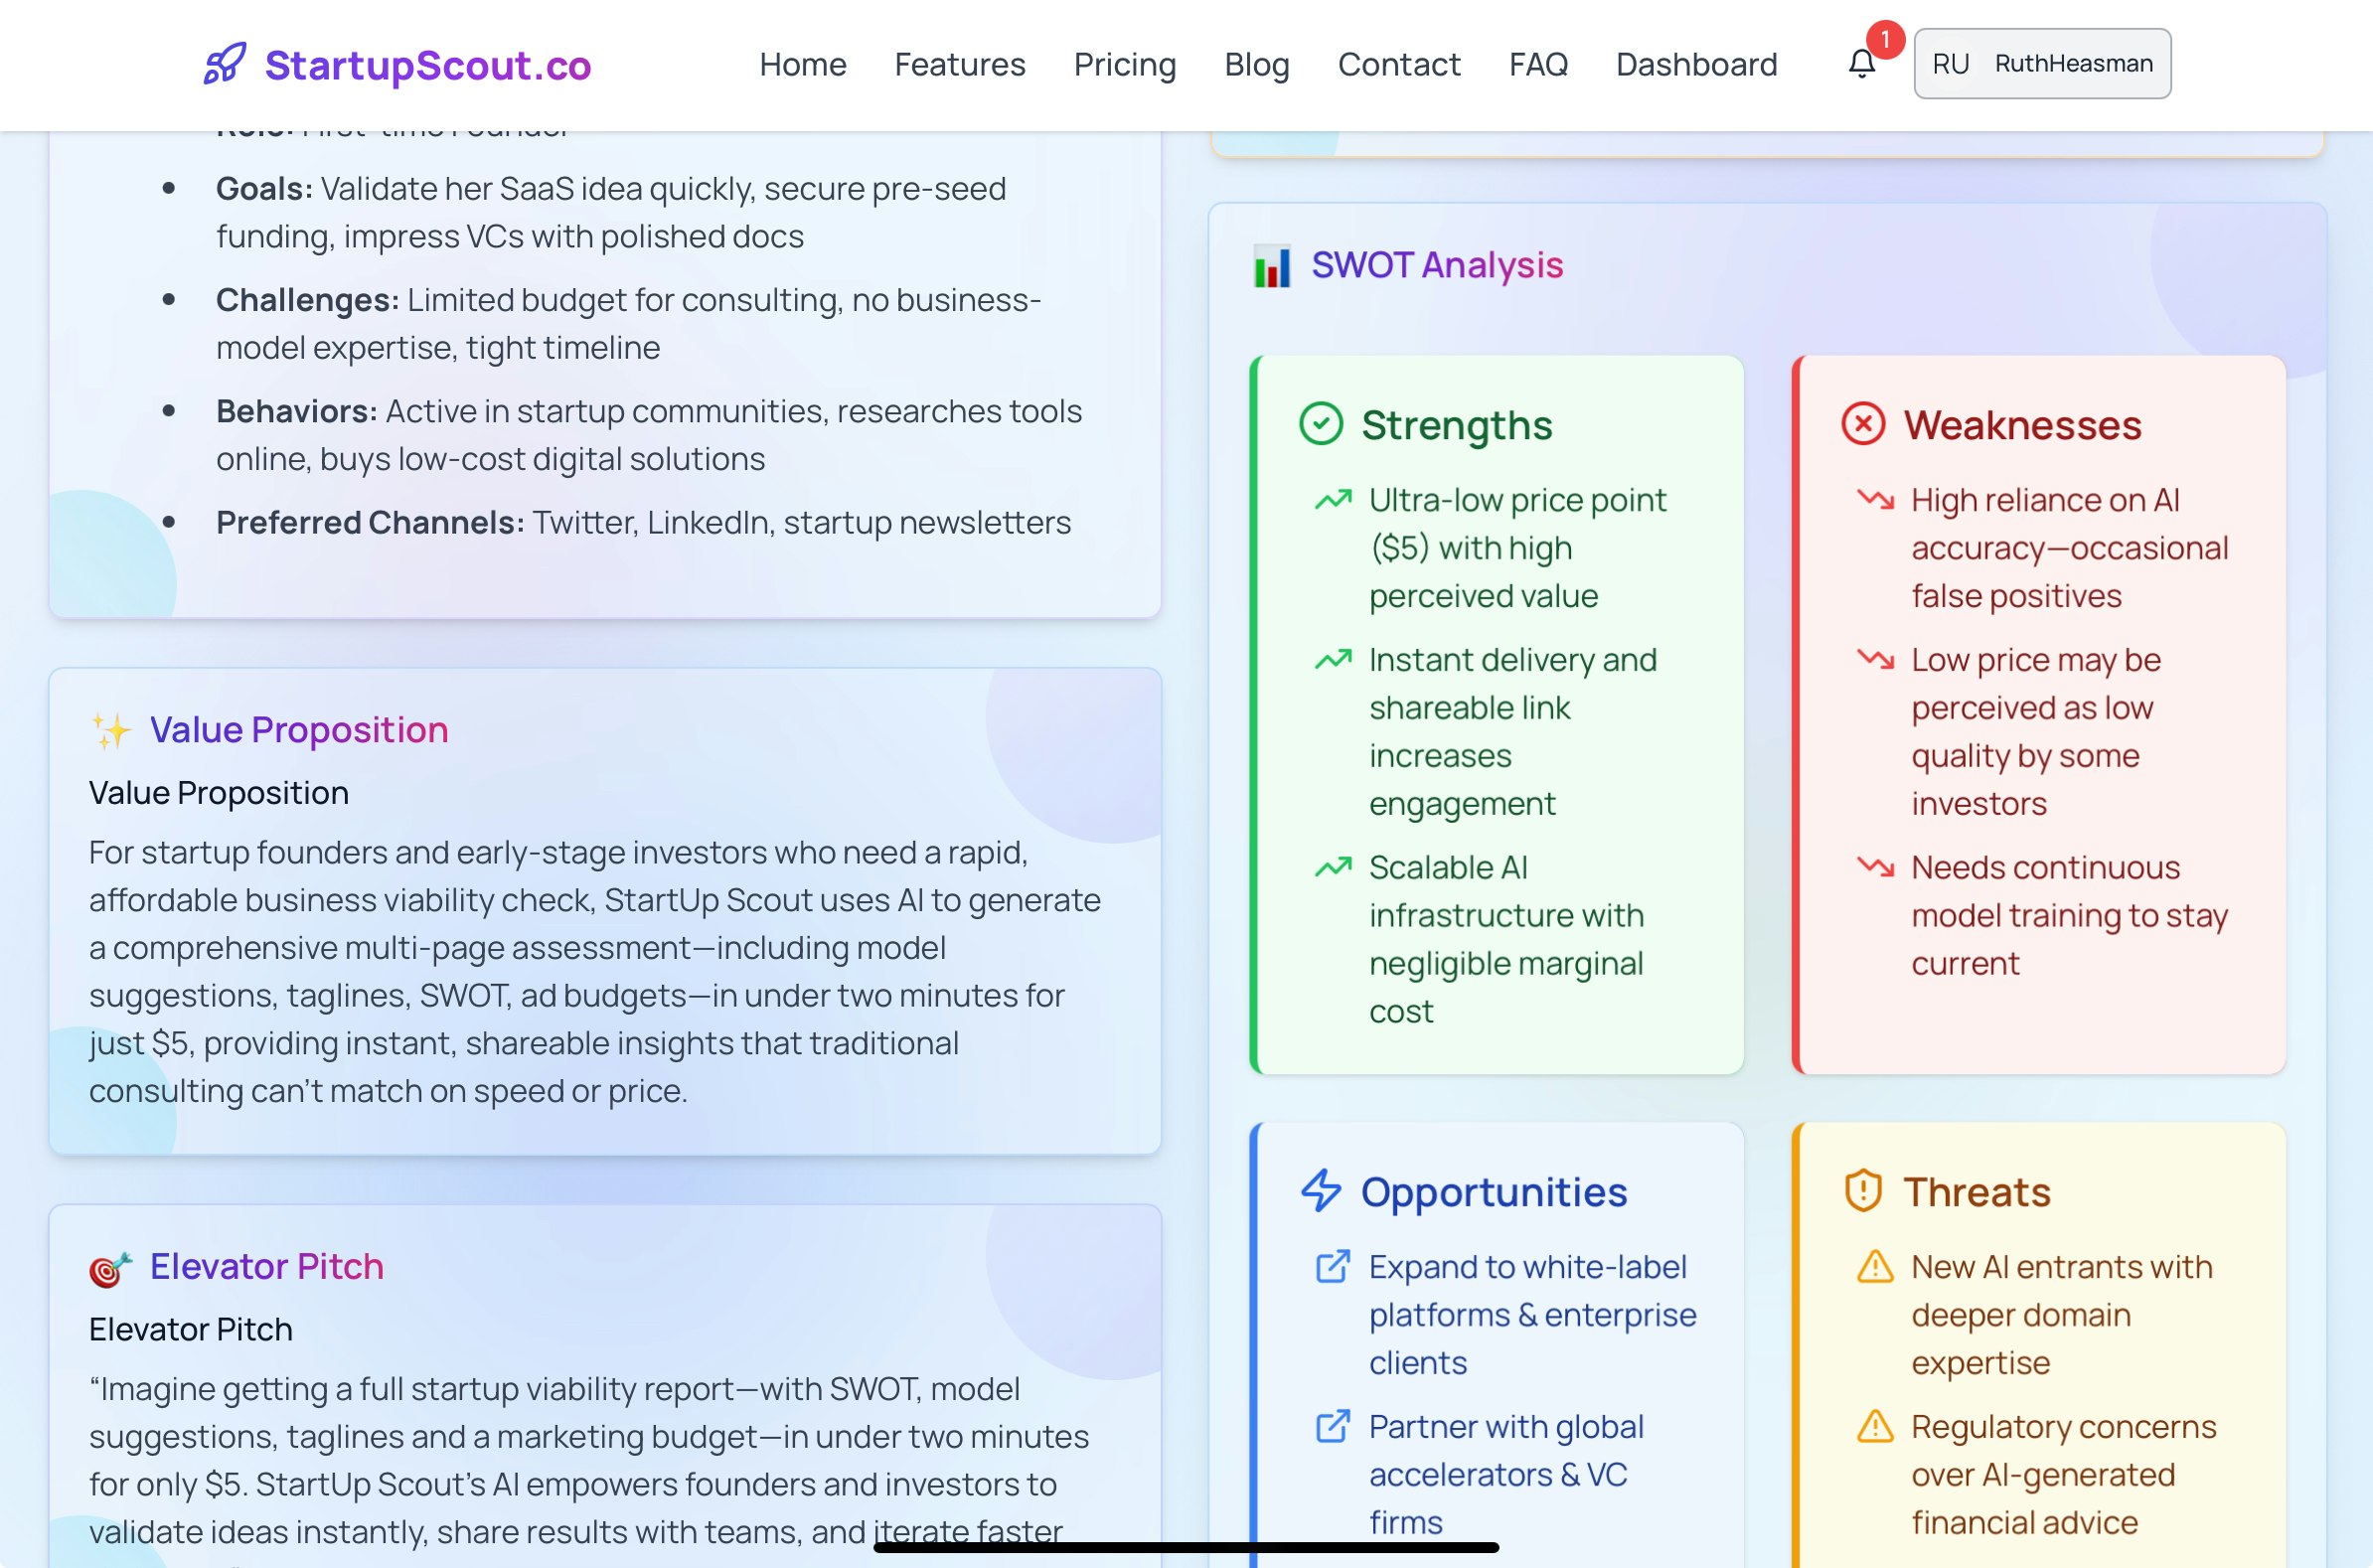The width and height of the screenshot is (2373, 1568).
Task: Click the Elevator Pitch target icon
Action: tap(111, 1268)
